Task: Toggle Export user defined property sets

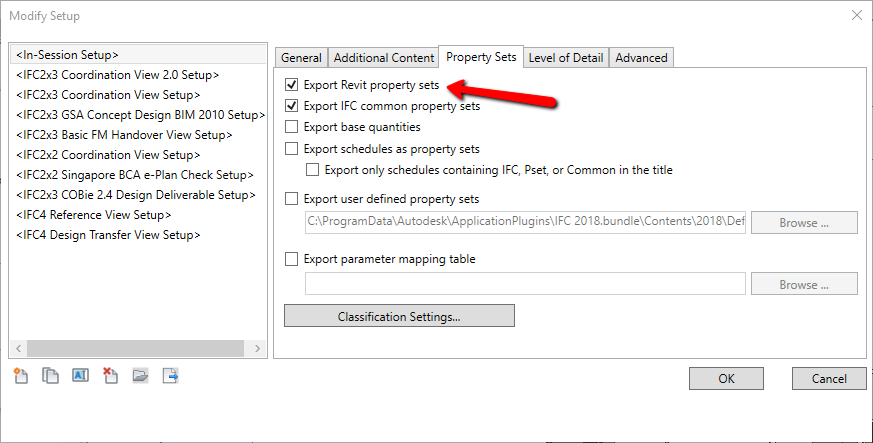Action: coord(292,199)
